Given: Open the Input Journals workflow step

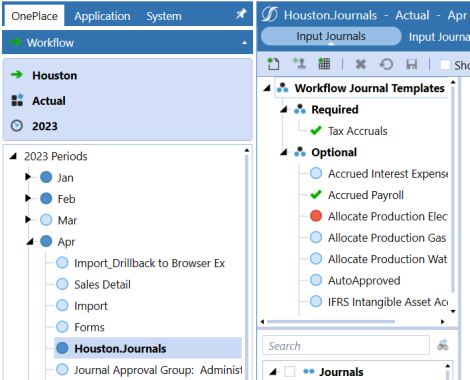Looking at the screenshot, I should point(331,36).
